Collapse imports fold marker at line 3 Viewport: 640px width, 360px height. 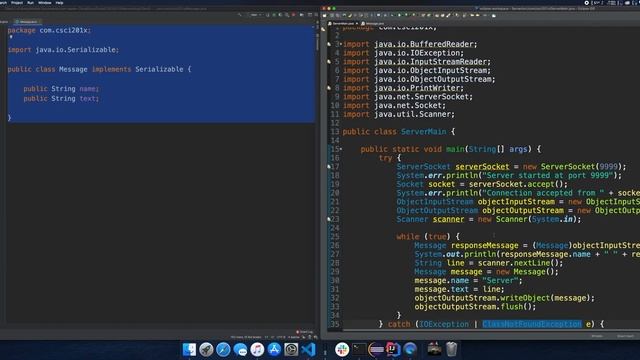[x=341, y=44]
